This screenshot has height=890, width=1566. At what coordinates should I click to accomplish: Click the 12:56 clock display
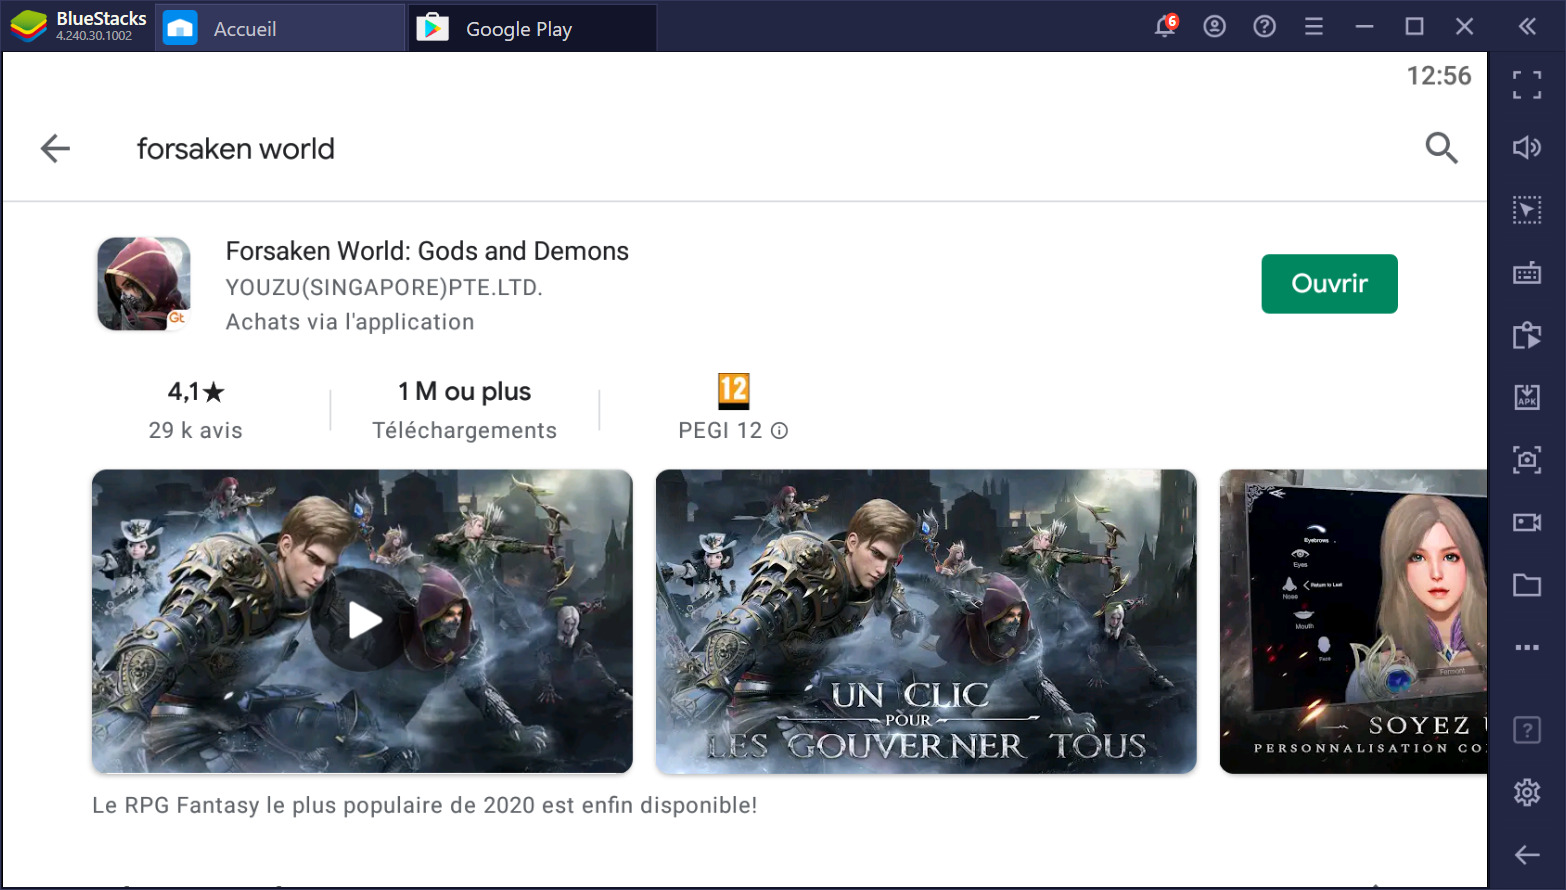(1439, 76)
